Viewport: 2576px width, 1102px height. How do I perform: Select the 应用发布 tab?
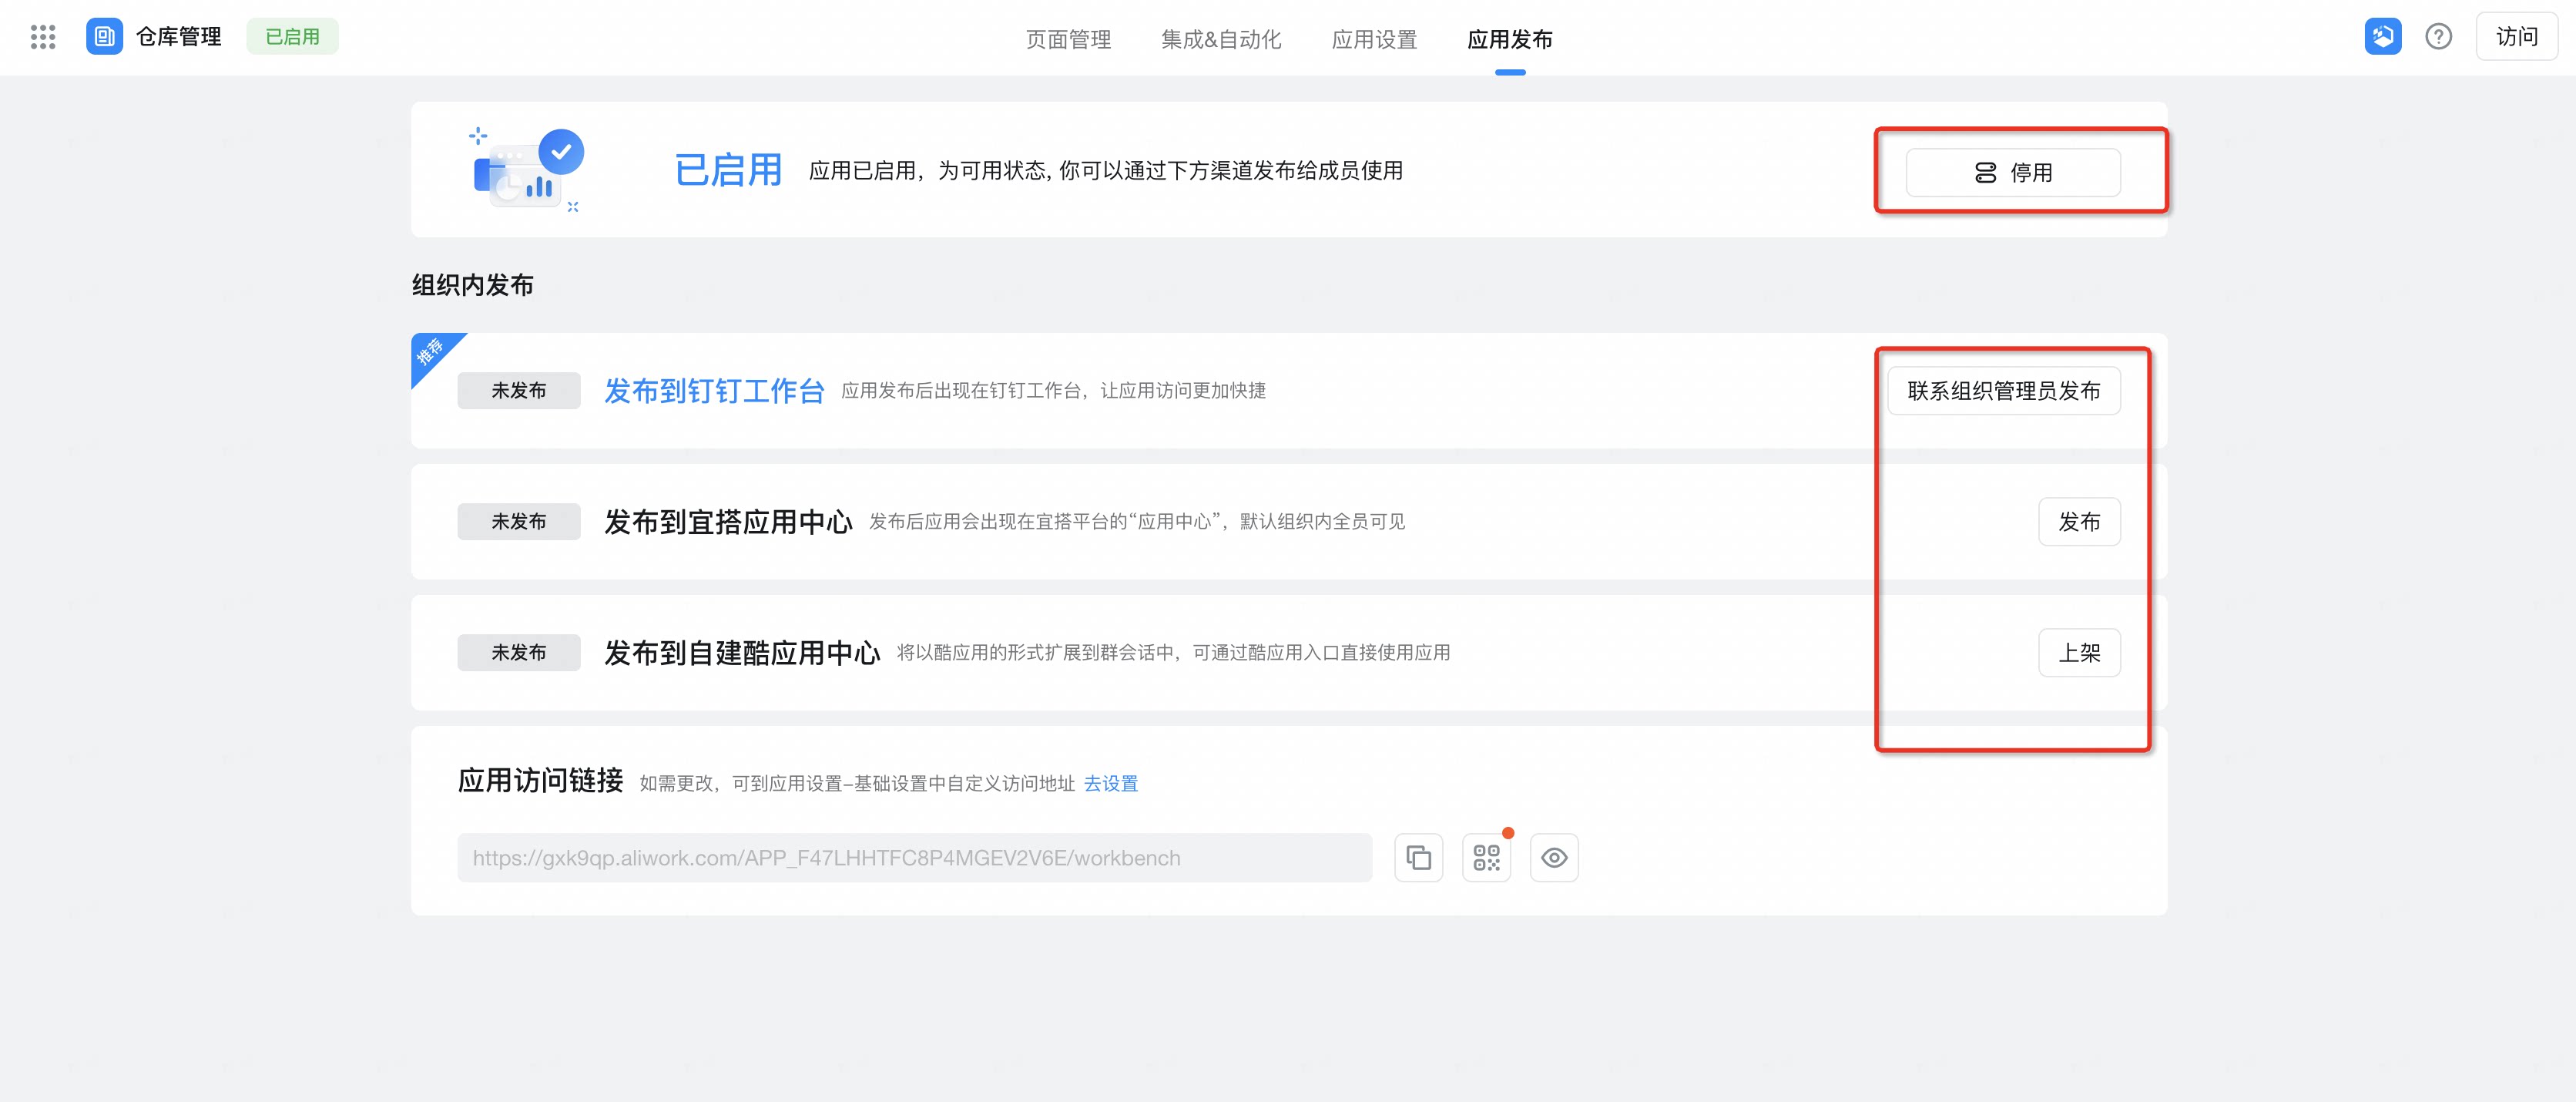pyautogui.click(x=1509, y=39)
